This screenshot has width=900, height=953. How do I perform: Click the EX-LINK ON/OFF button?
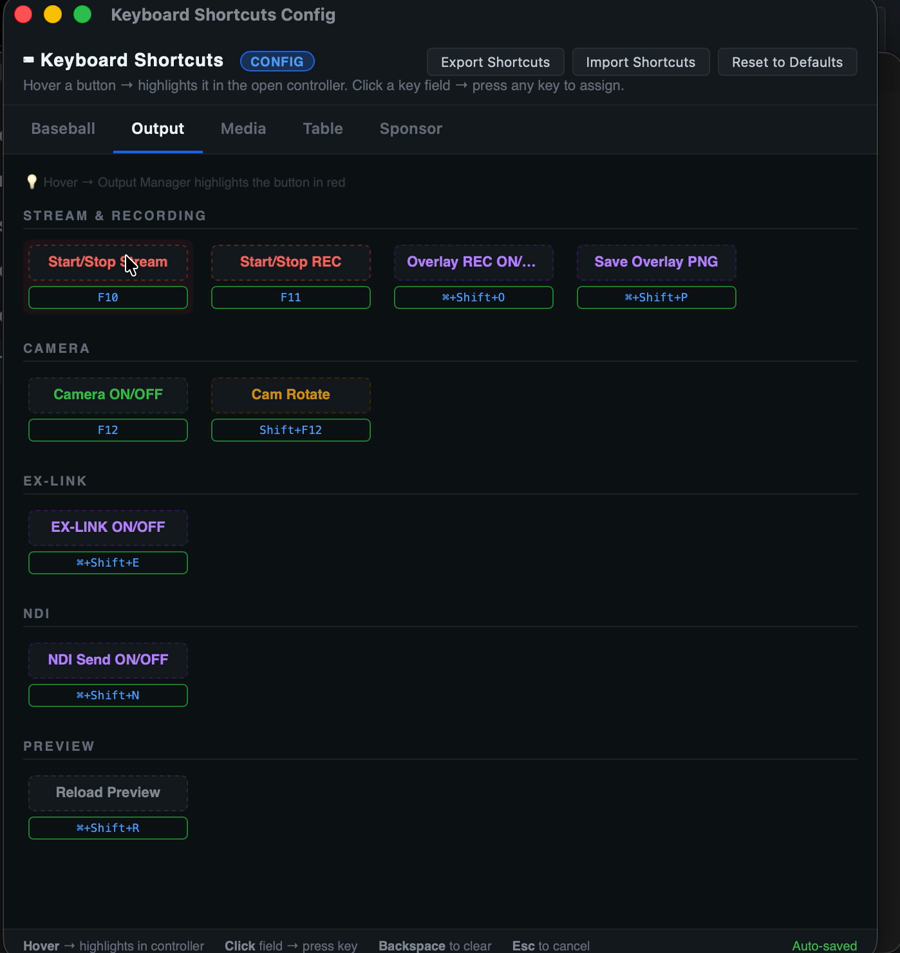(x=108, y=527)
